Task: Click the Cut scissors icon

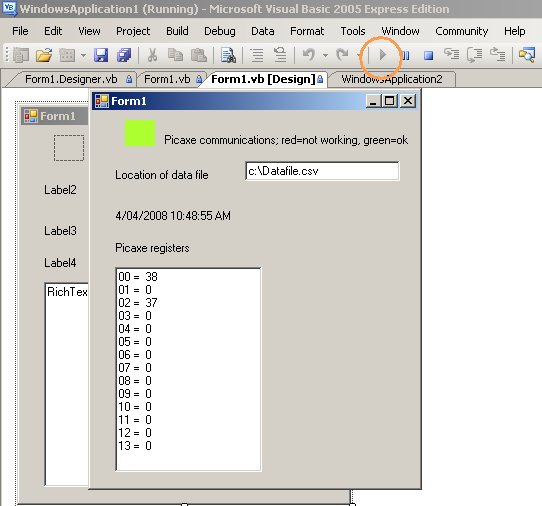Action: (x=152, y=55)
